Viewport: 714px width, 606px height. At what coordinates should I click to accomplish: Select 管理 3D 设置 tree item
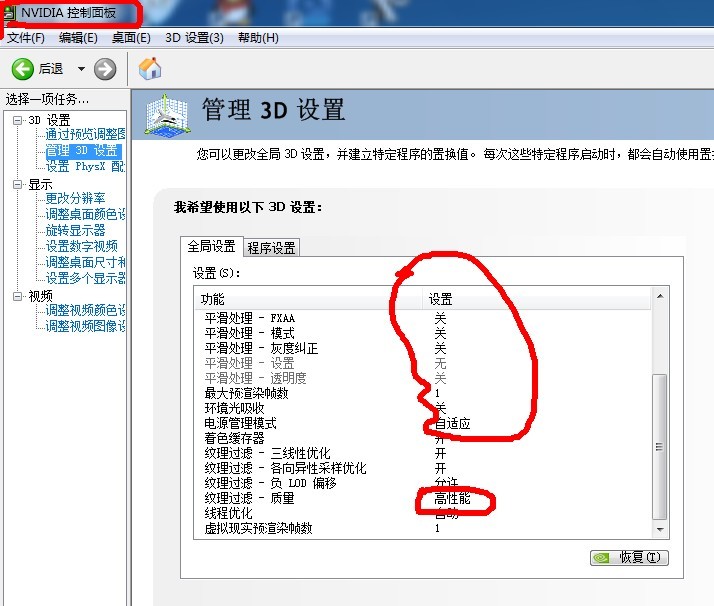tap(83, 150)
